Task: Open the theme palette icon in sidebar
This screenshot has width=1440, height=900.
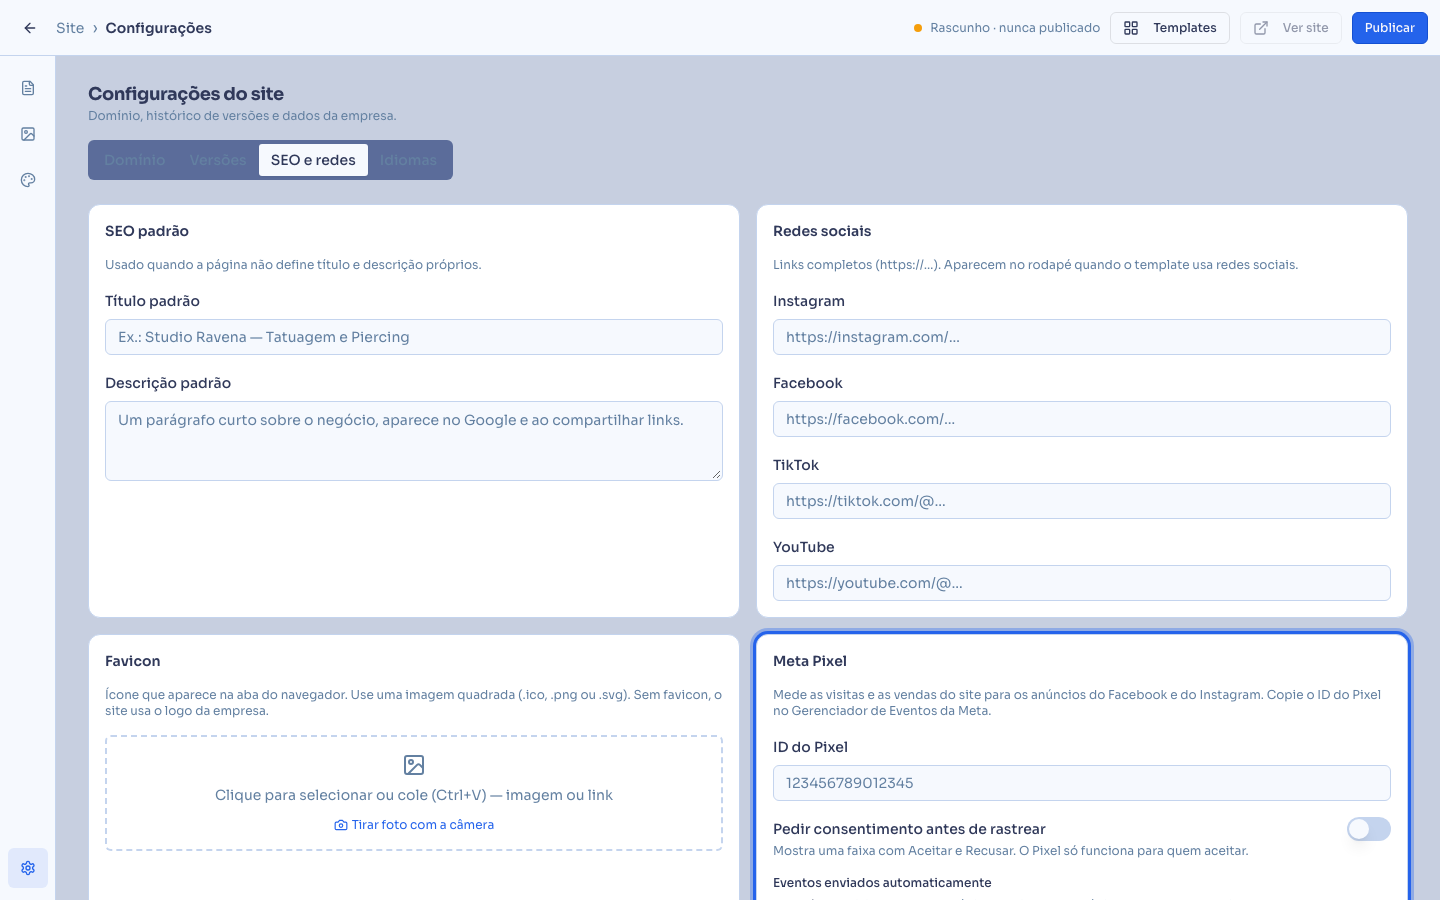Action: click(28, 180)
